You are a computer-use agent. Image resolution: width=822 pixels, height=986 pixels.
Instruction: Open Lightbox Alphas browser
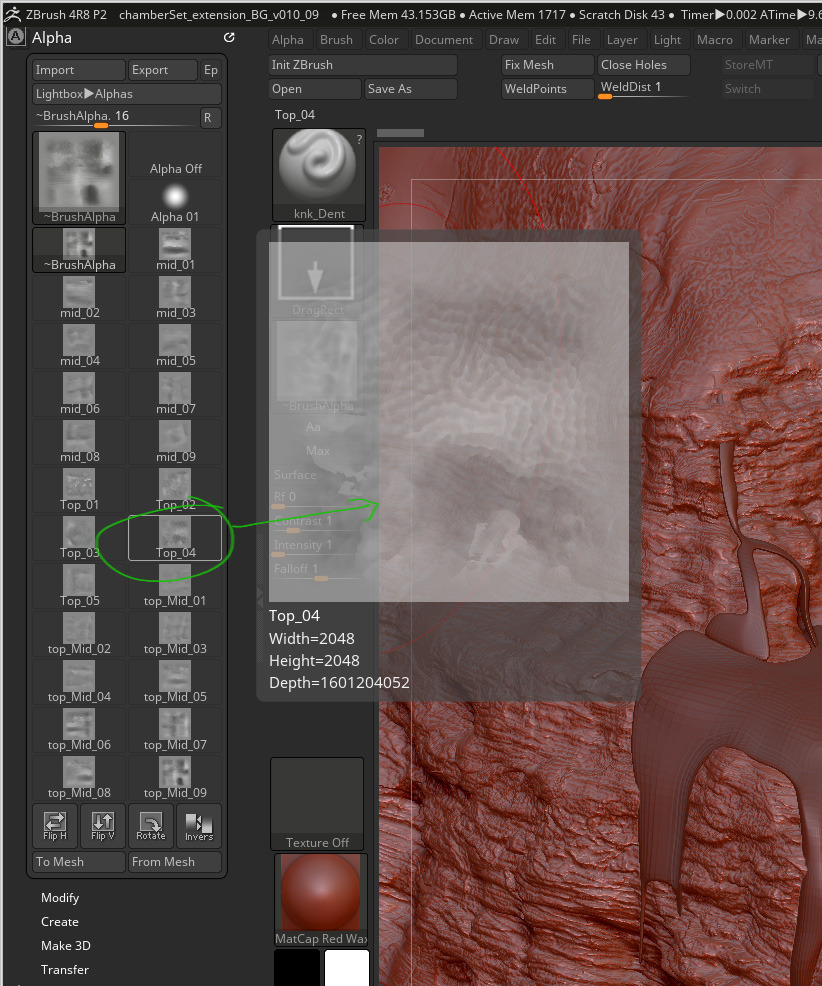[x=127, y=93]
